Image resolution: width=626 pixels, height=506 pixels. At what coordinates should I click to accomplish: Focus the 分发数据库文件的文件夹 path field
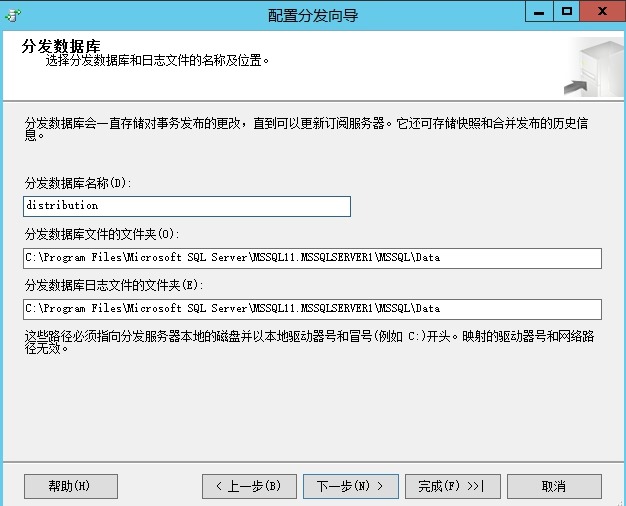pyautogui.click(x=312, y=258)
